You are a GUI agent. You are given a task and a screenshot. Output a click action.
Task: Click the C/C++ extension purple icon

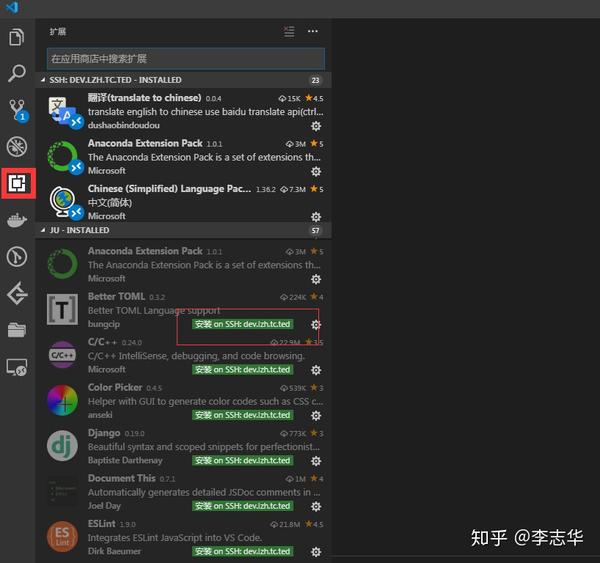click(x=62, y=355)
